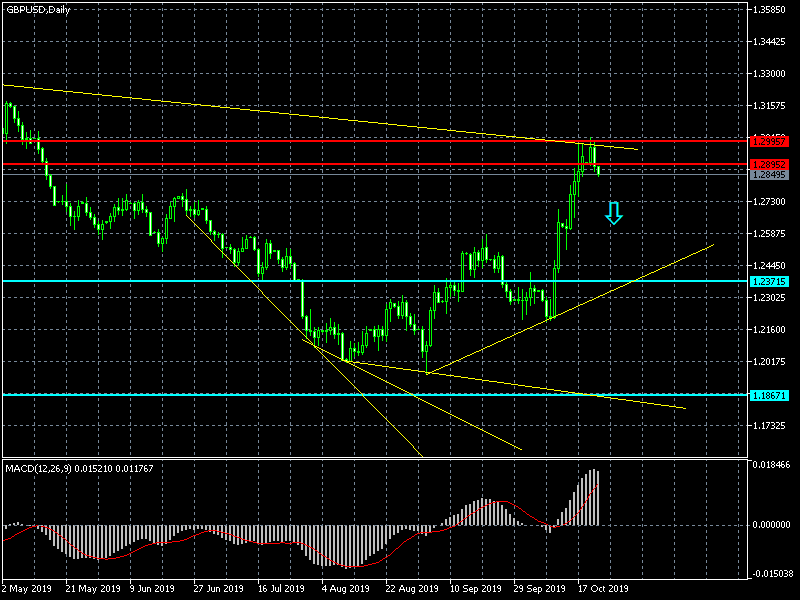The width and height of the screenshot is (800, 600).
Task: Select the cyan 1.23715 price level tag
Action: [x=769, y=282]
